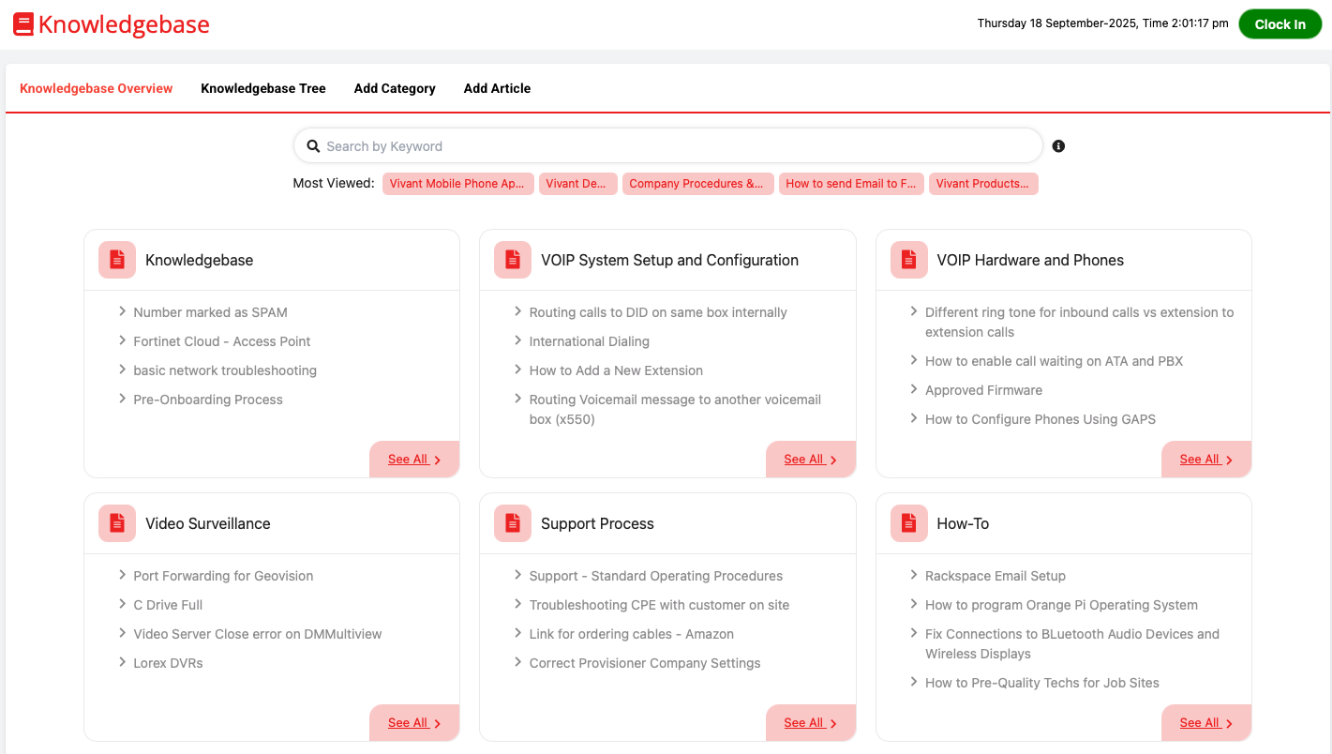Image resolution: width=1332 pixels, height=754 pixels.
Task: Open the Add Category tab
Action: point(394,88)
